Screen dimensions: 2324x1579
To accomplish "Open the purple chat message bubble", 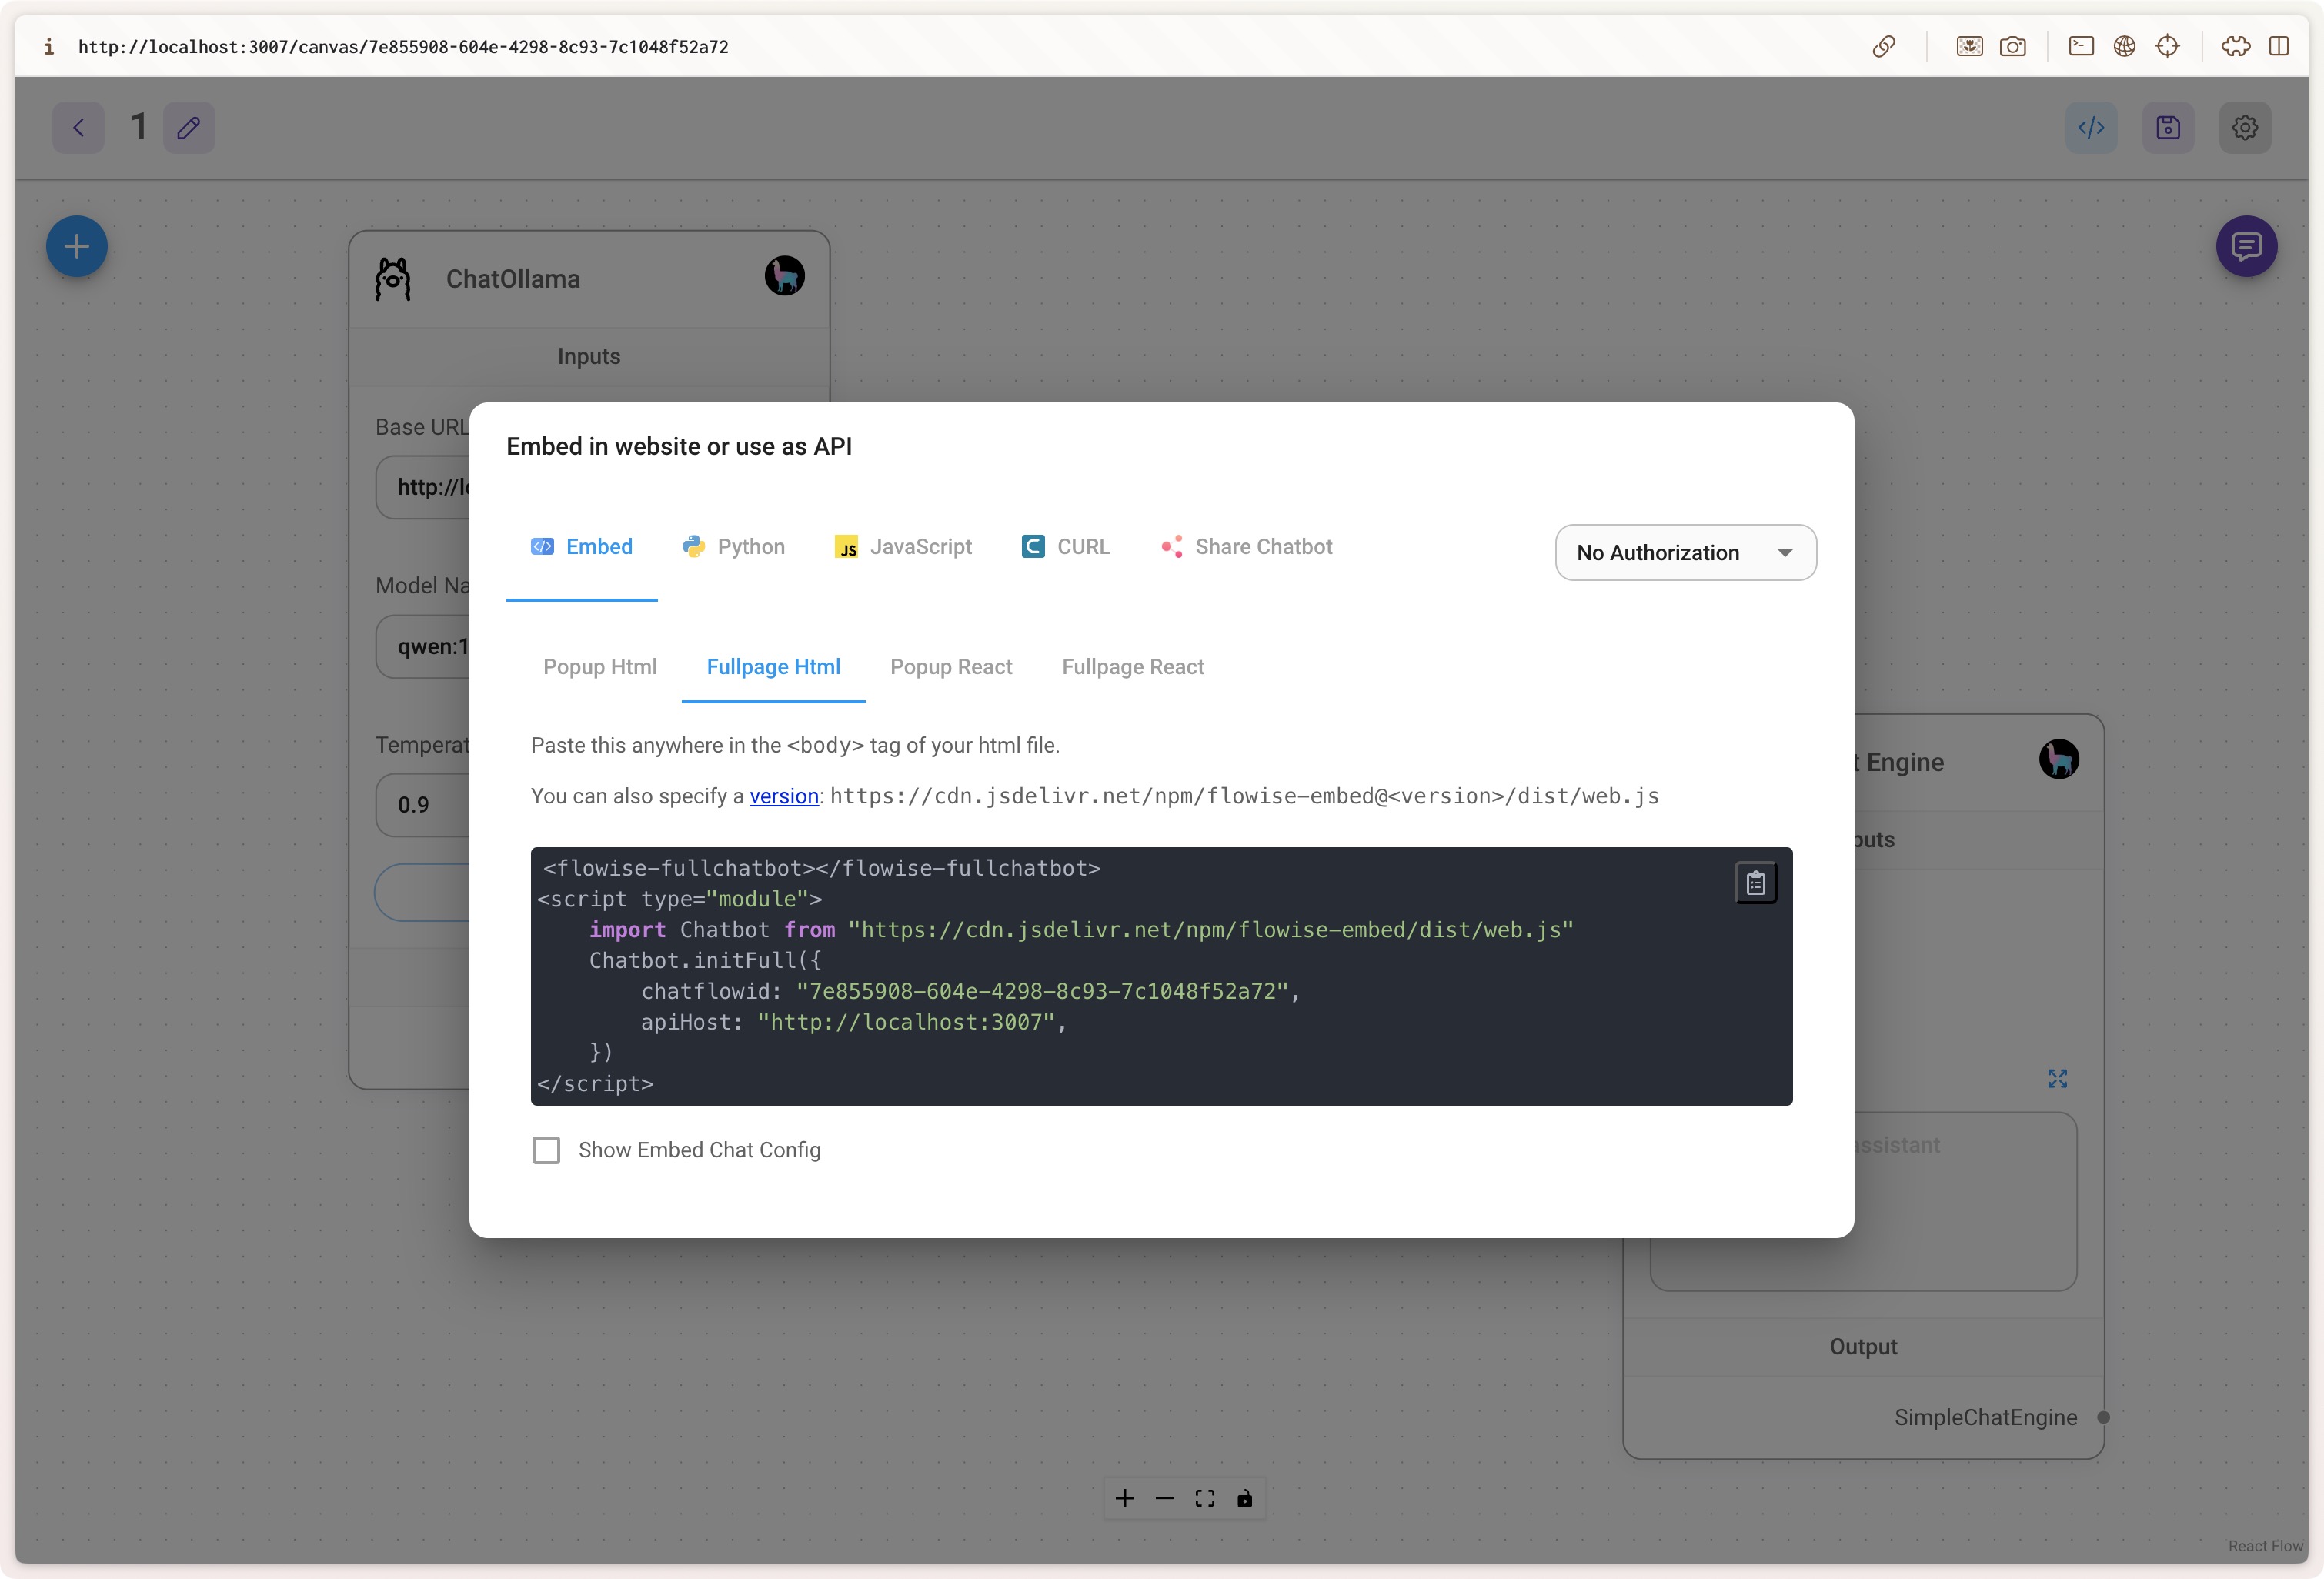I will (2246, 246).
